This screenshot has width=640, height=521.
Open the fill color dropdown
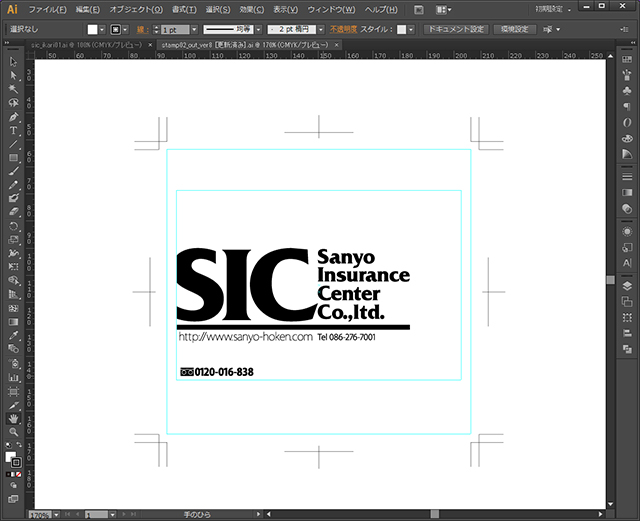click(102, 29)
